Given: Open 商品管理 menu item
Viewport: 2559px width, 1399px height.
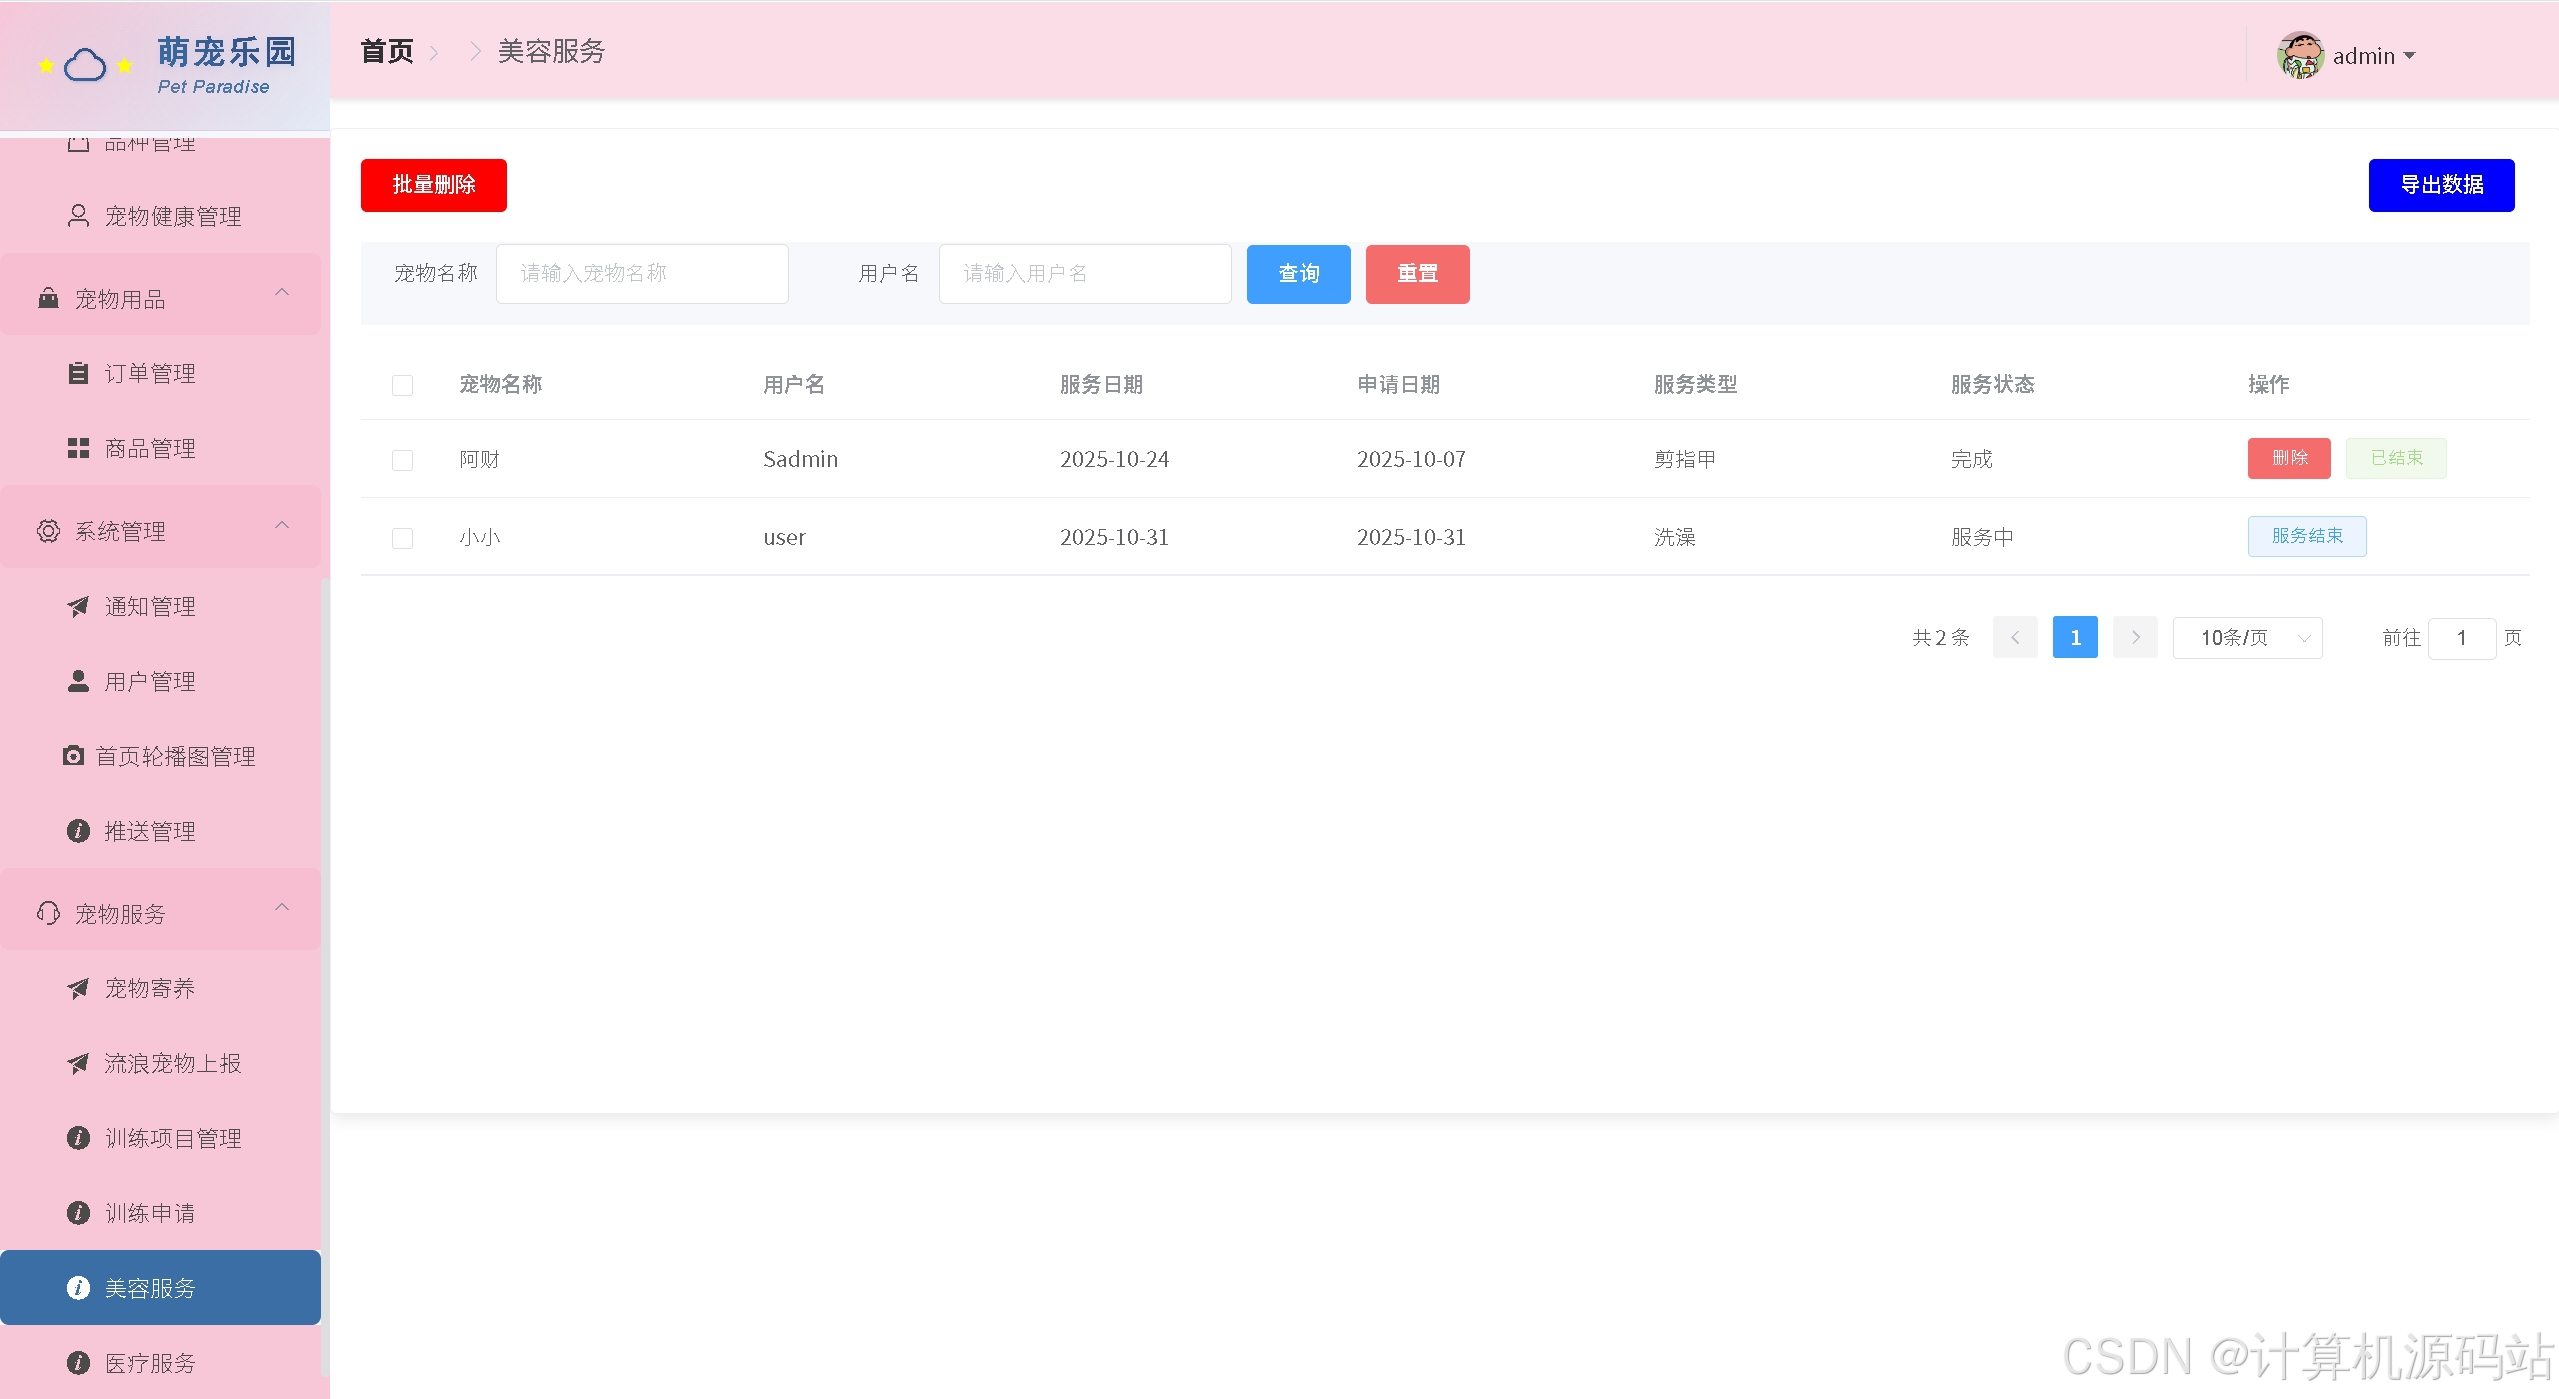Looking at the screenshot, I should (160, 448).
